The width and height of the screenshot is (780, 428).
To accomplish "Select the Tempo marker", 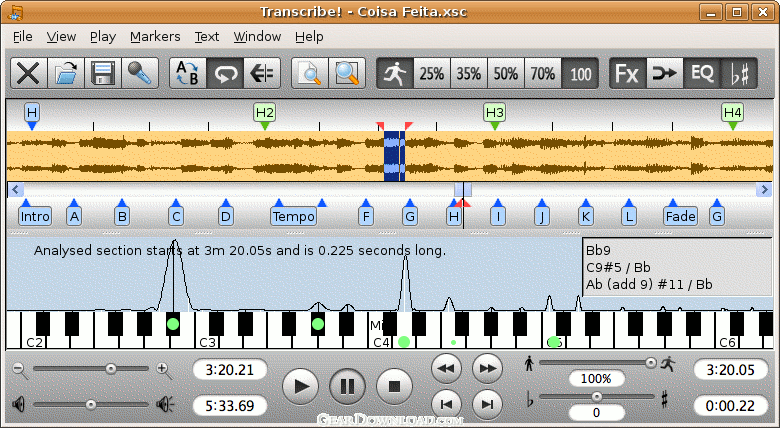I will pos(293,216).
